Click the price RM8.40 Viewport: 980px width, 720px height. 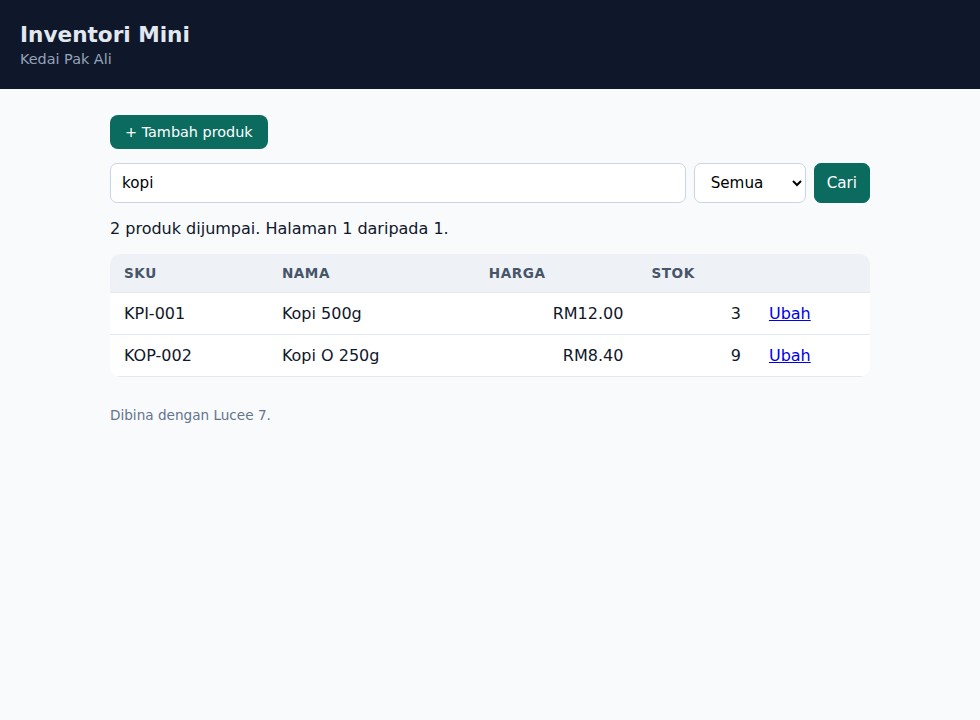(592, 355)
